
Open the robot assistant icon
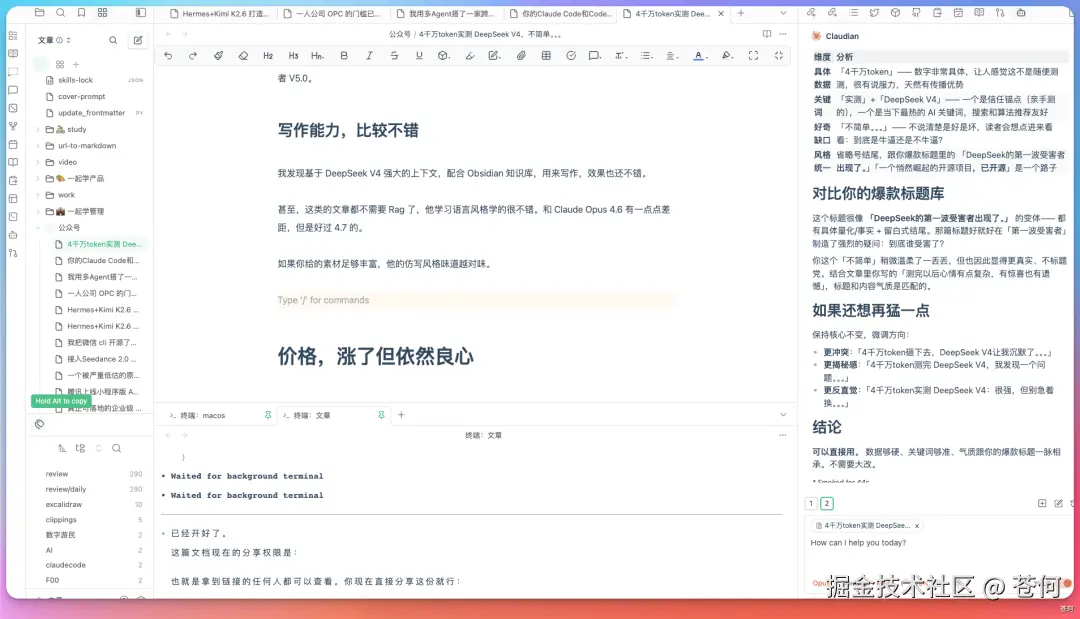pos(1021,12)
